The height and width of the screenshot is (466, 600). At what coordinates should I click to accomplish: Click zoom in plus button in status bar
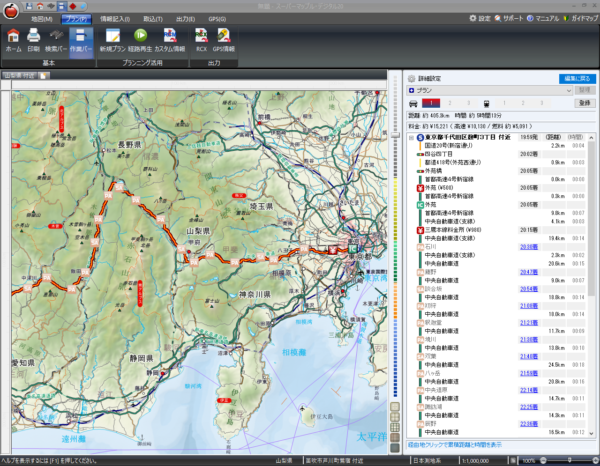pyautogui.click(x=595, y=460)
